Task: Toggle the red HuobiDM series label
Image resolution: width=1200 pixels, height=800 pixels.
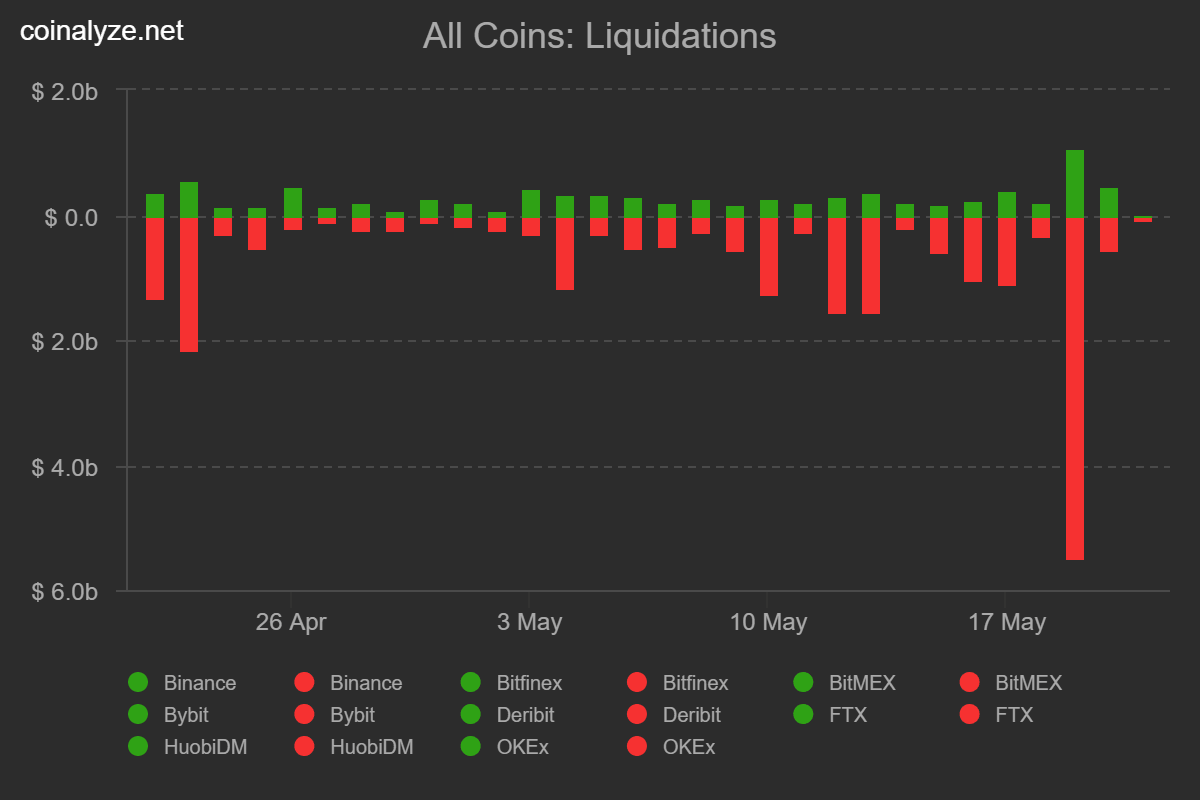Action: coord(371,746)
